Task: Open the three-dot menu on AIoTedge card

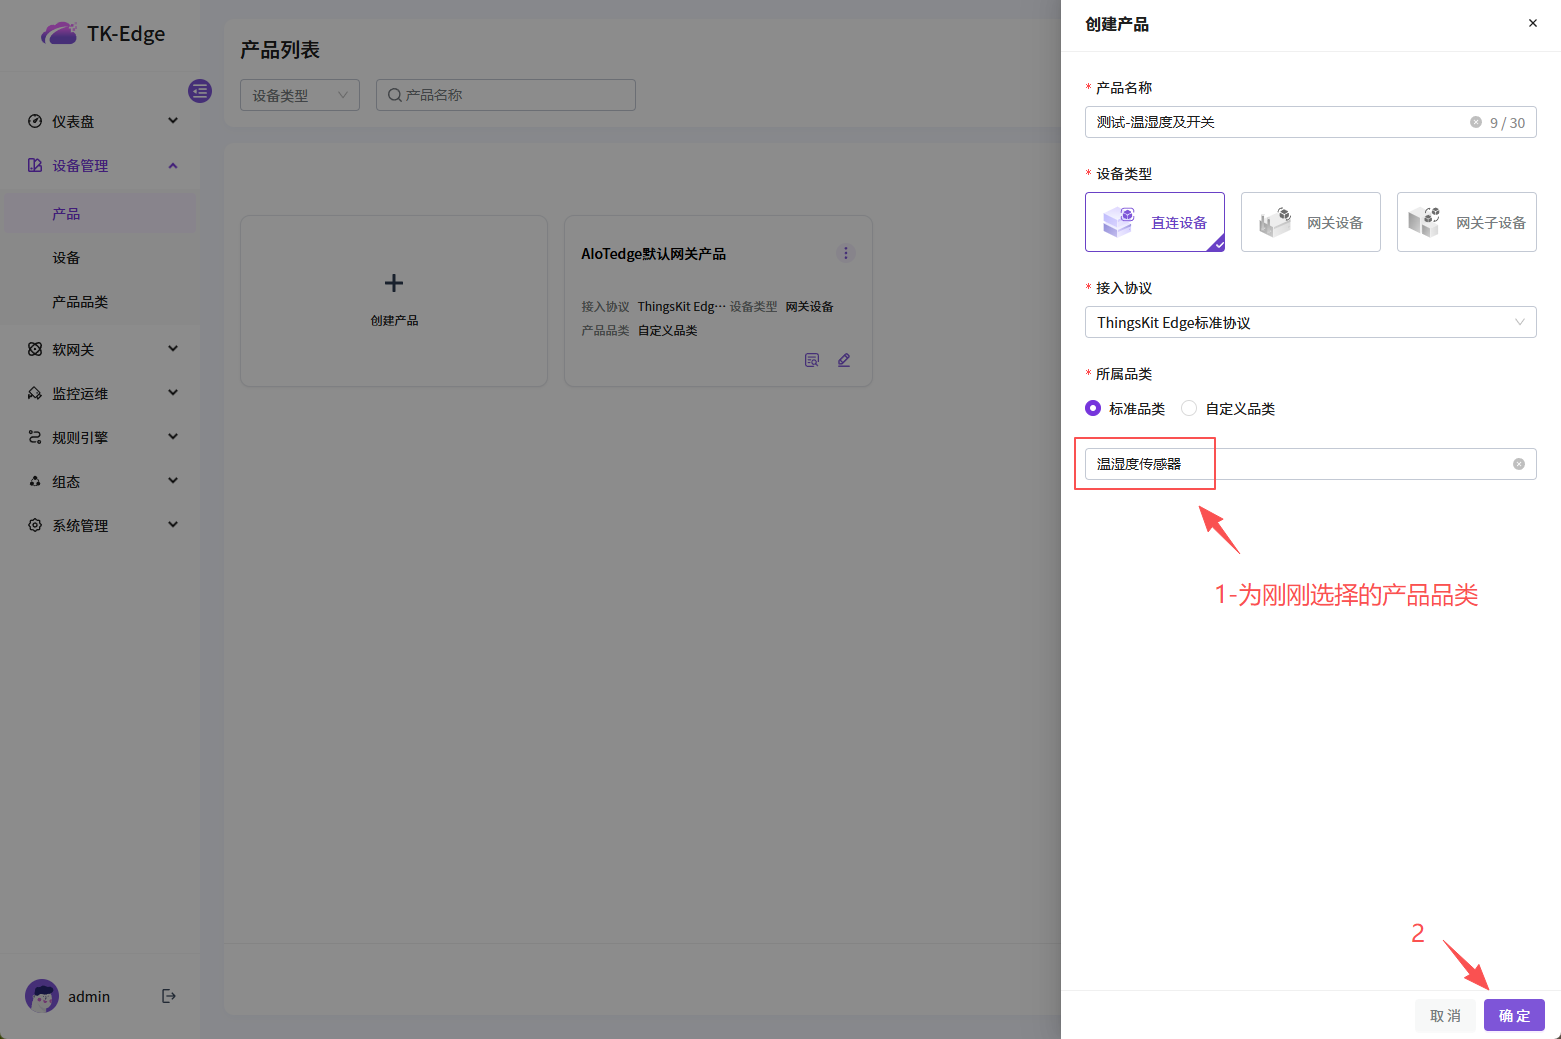Action: click(x=845, y=253)
